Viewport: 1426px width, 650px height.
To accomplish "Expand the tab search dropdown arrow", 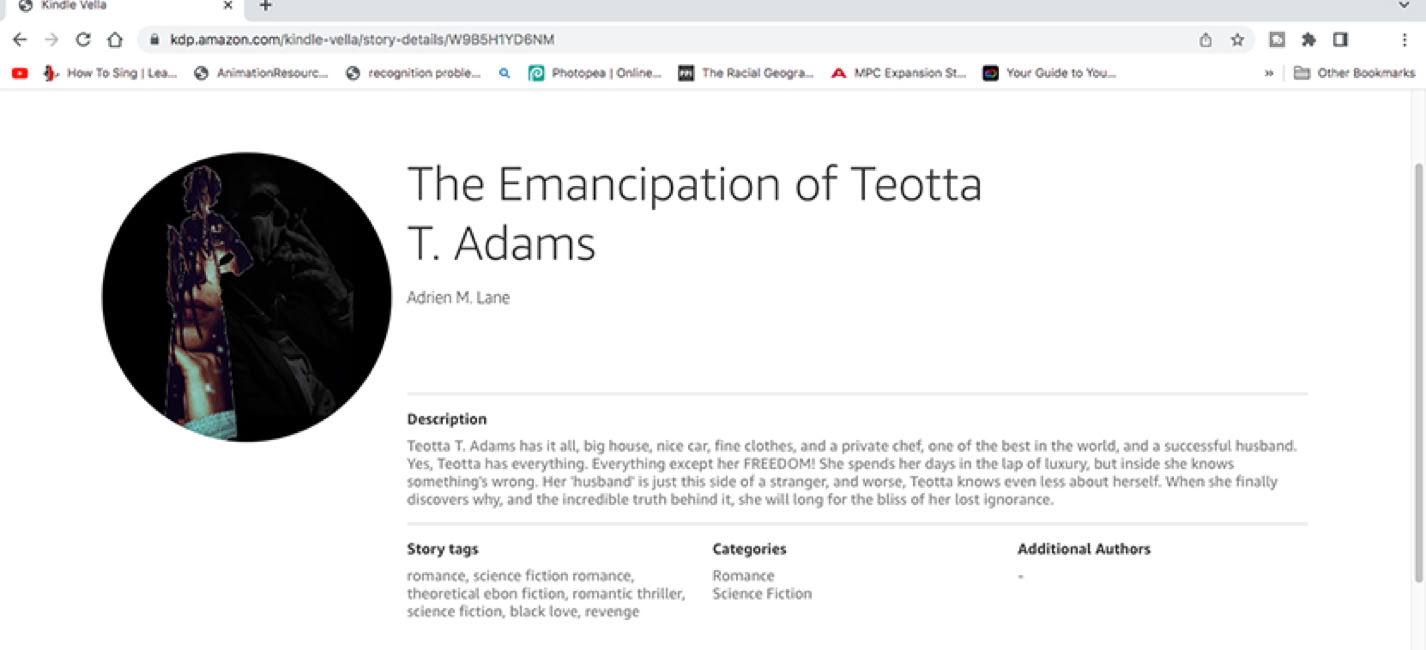I will click(x=1405, y=6).
